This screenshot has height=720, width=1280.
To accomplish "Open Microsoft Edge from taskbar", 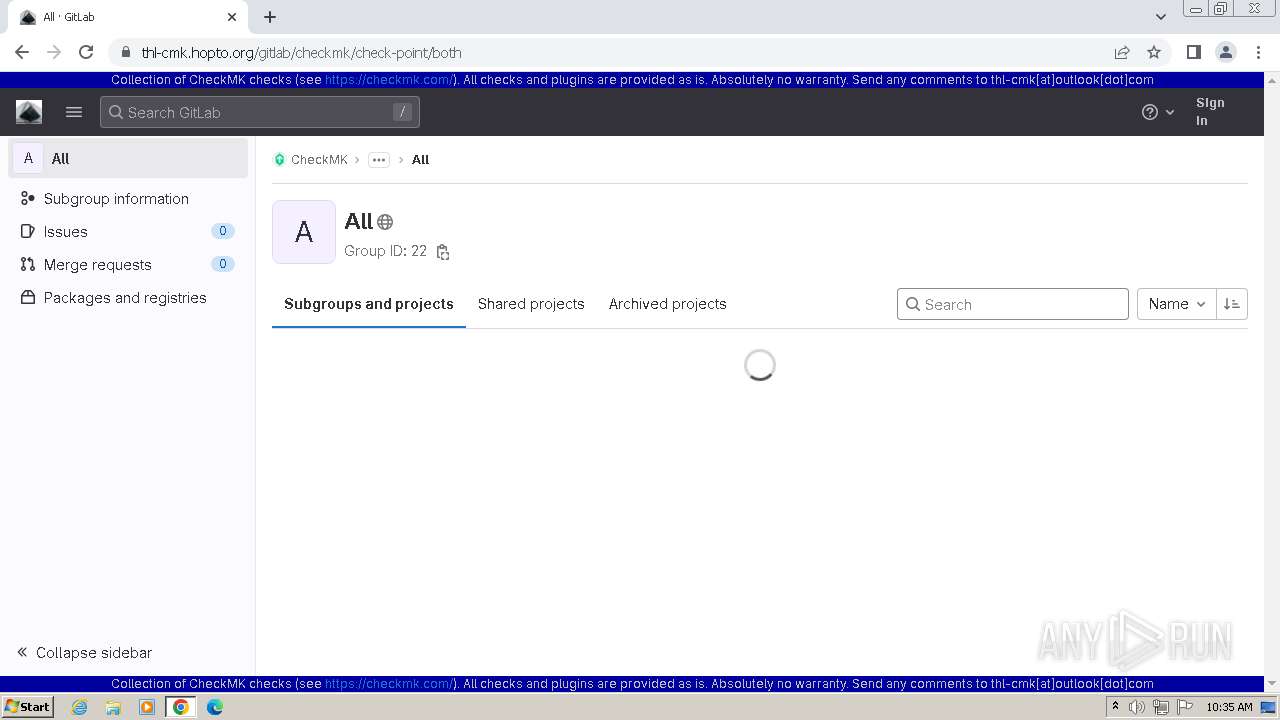I will click(215, 707).
